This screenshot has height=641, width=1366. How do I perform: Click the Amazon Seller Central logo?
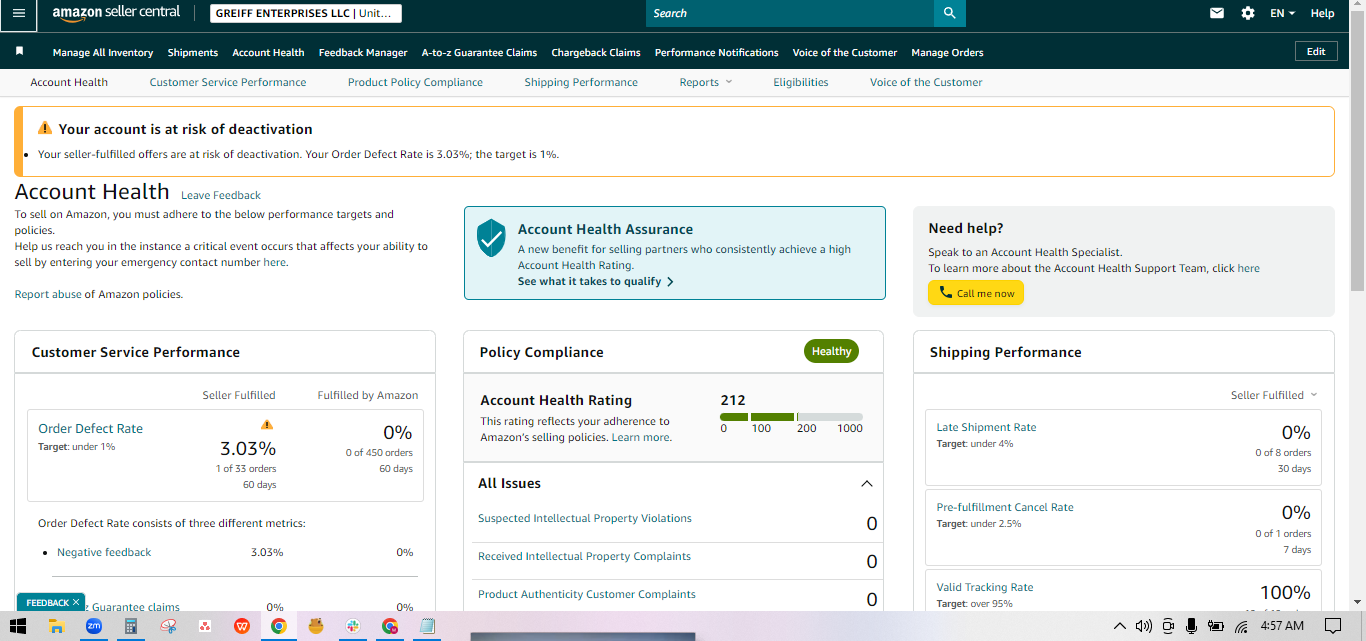tap(116, 13)
